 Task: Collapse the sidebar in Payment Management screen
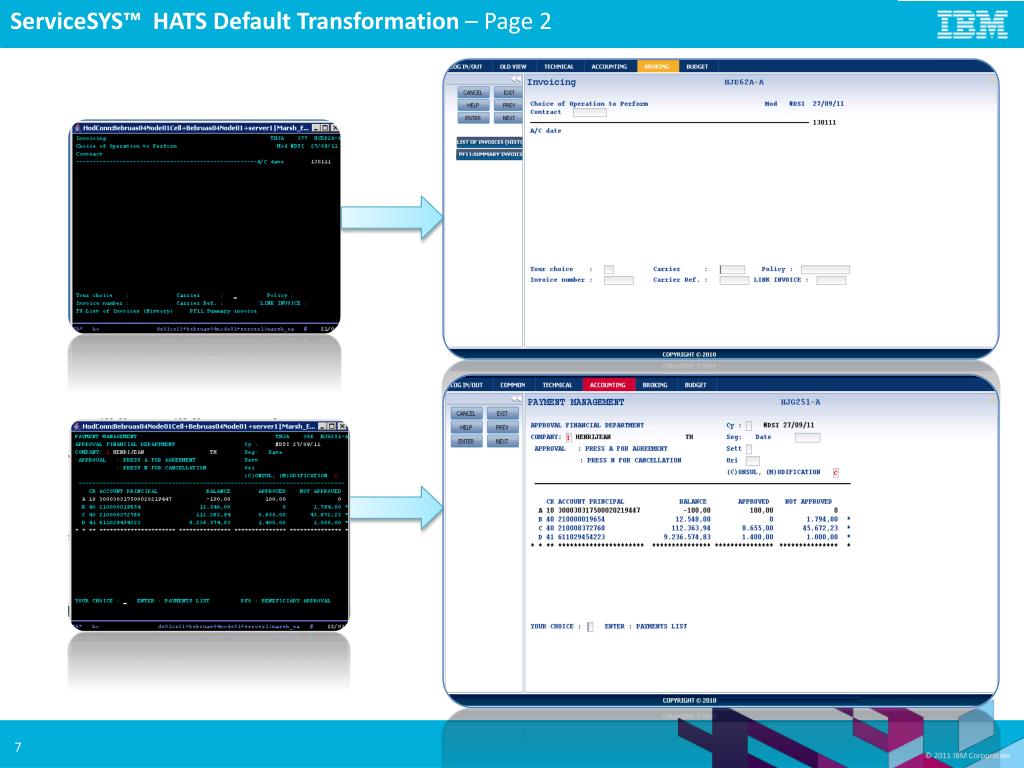click(516, 398)
